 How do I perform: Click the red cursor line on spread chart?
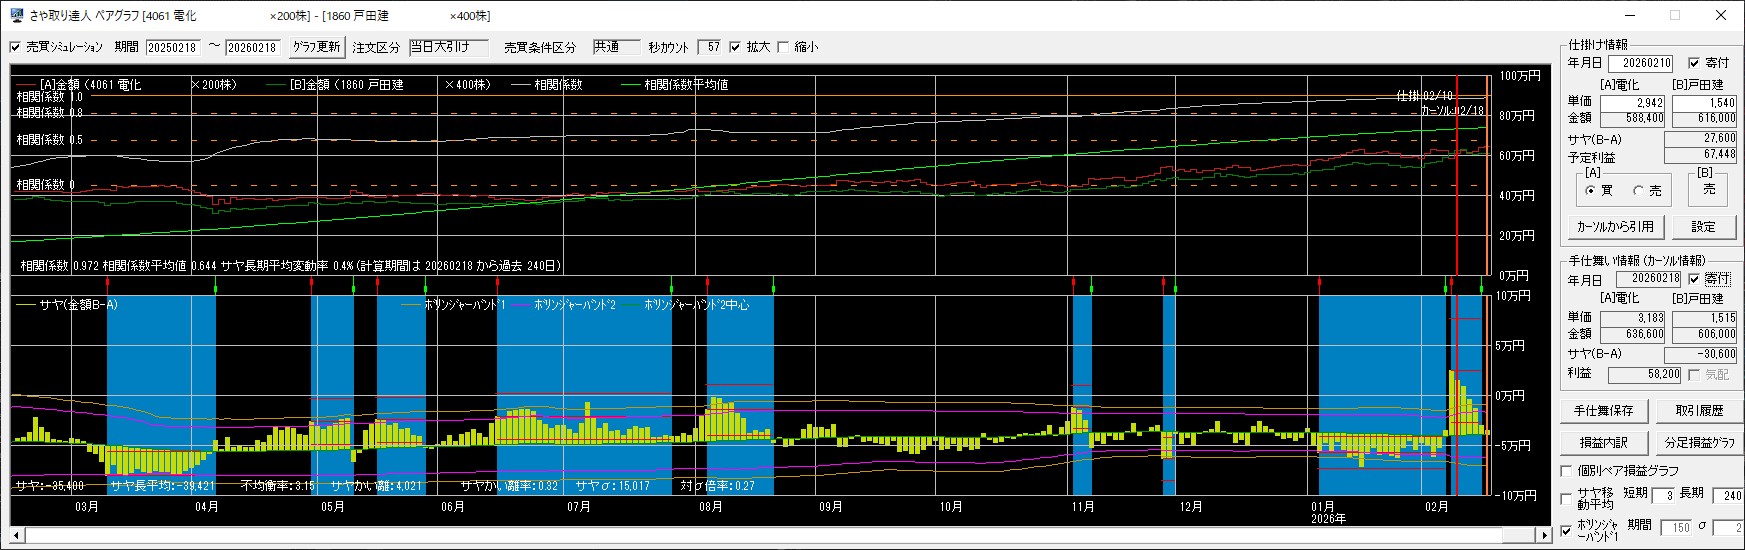tap(1456, 400)
